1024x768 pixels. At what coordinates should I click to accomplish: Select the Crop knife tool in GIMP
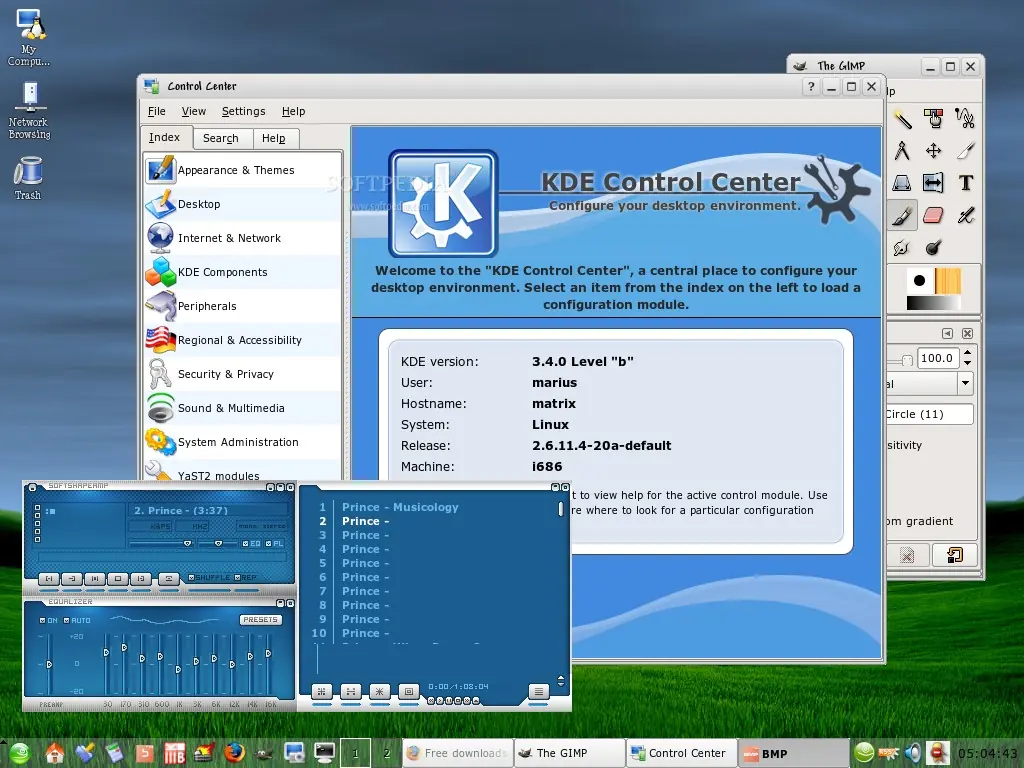tap(965, 151)
